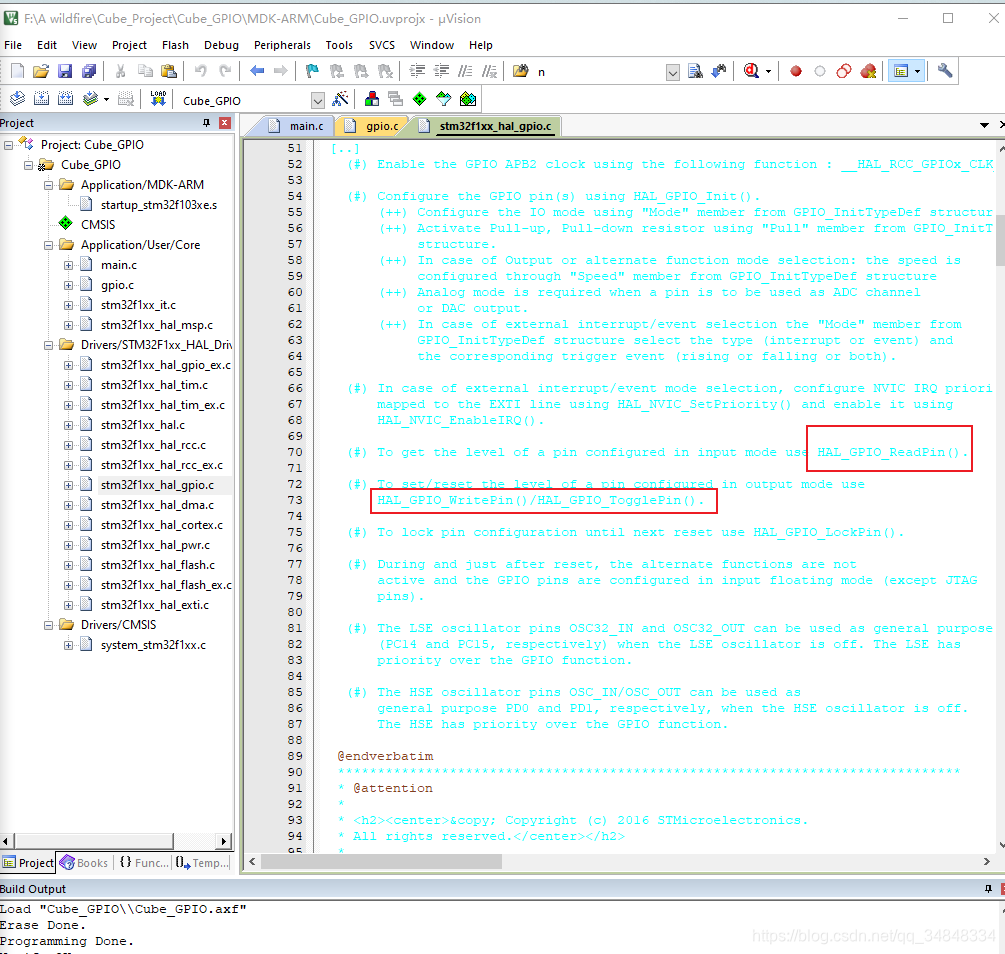Click the Select Software Packs icon
This screenshot has height=954, width=1005.
[x=444, y=99]
